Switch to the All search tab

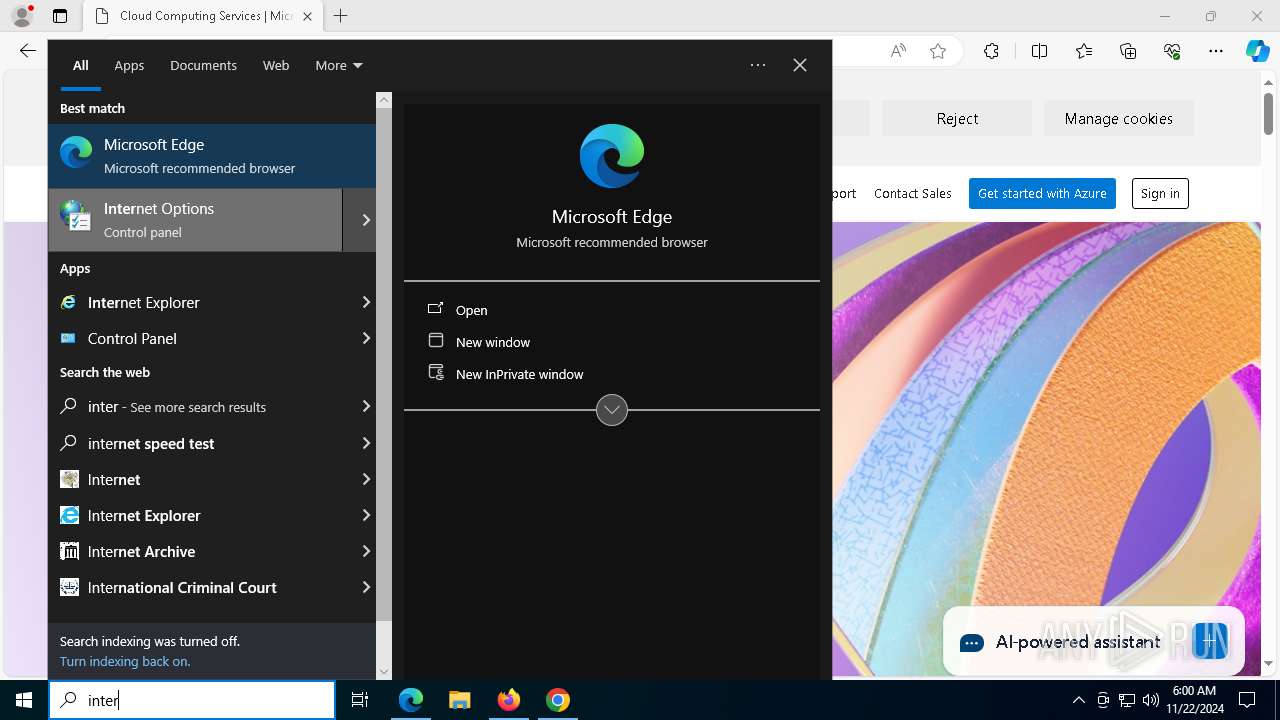pyautogui.click(x=81, y=65)
